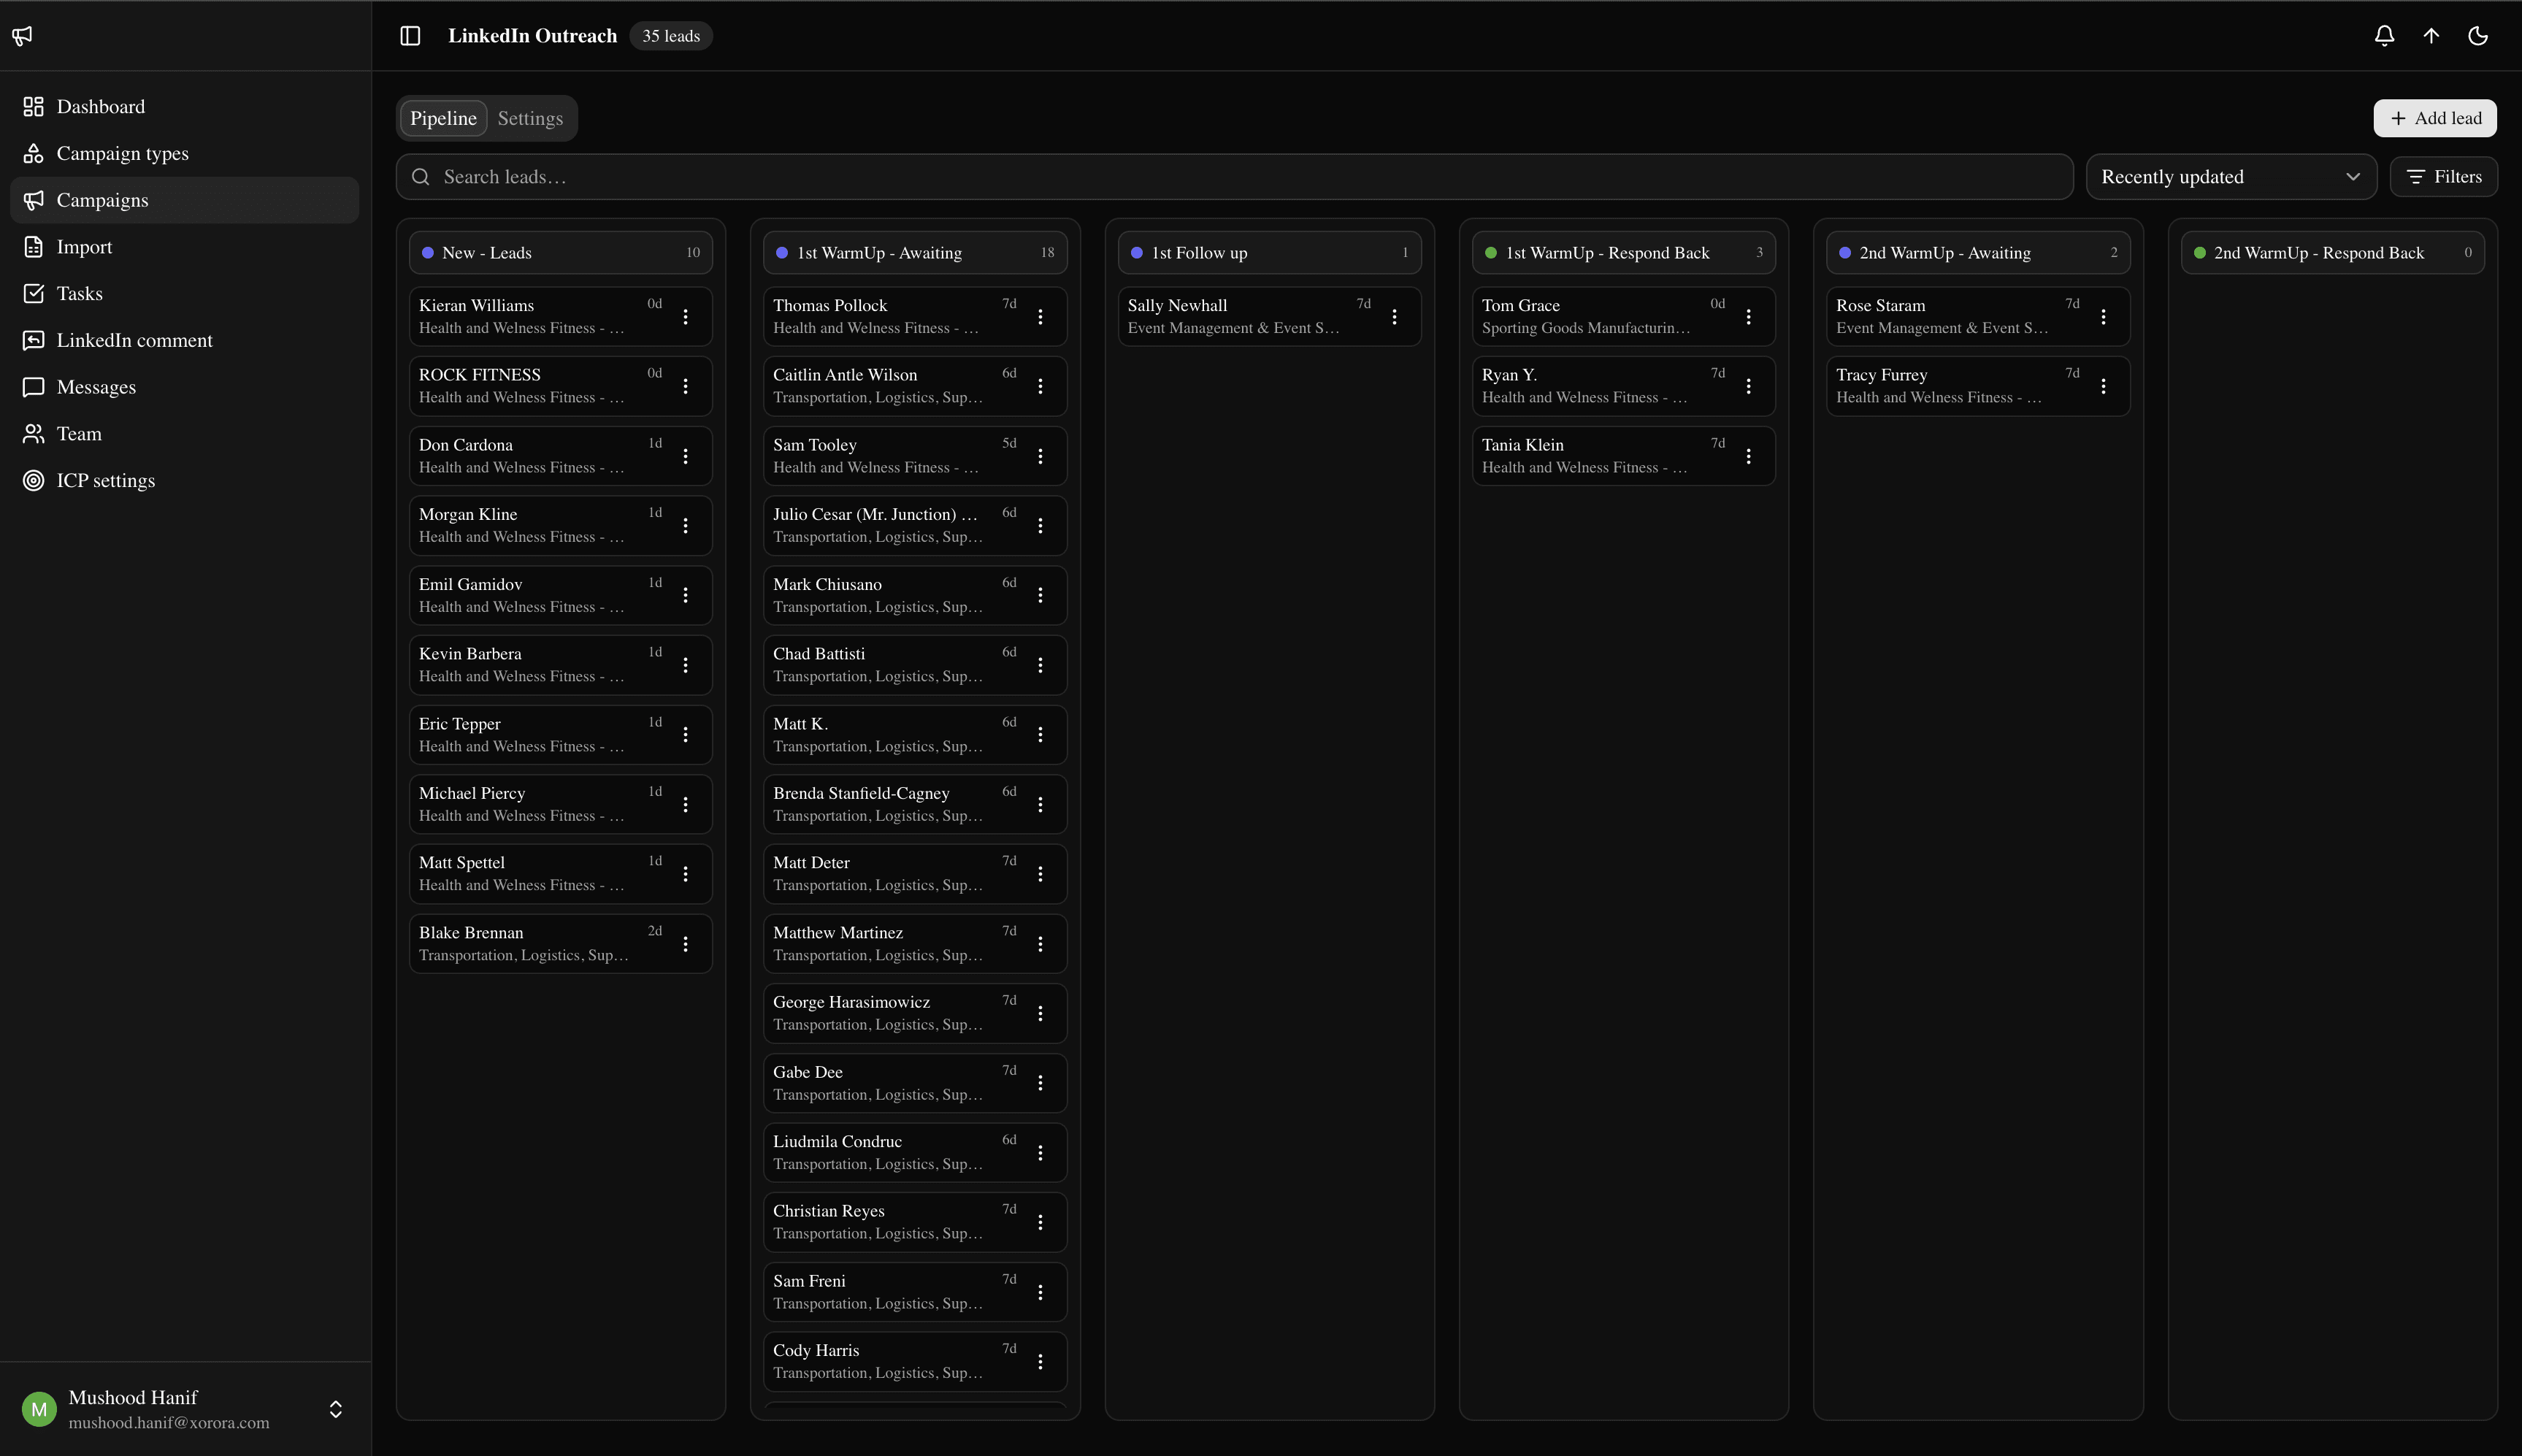
Task: Expand the Mushood Hanif account switcher
Action: pos(336,1409)
